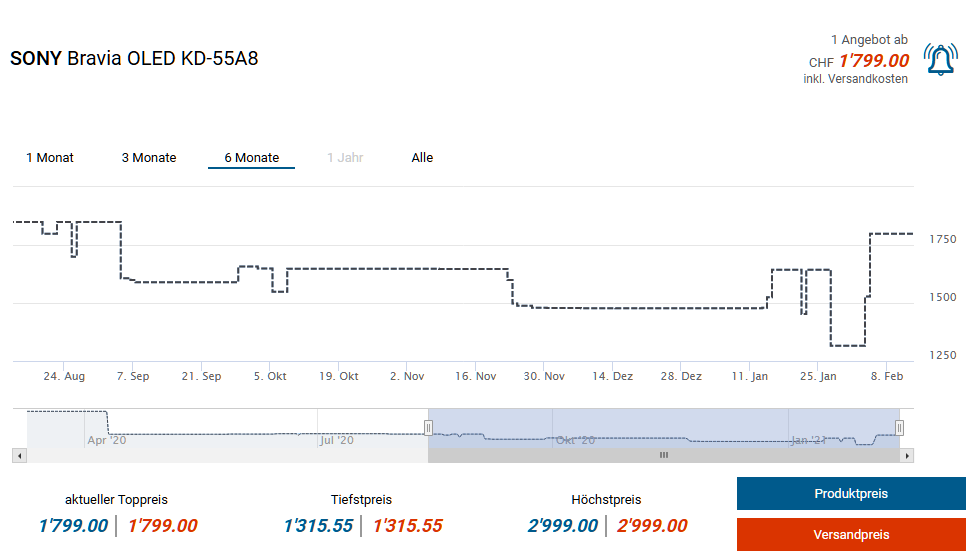This screenshot has width=974, height=556.
Task: Click the '19. Okt' x-axis label
Action: click(339, 376)
